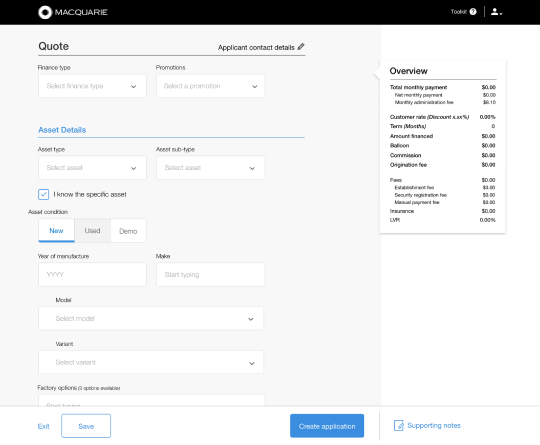Open the Asset sub-type dropdown
540x445 pixels.
[210, 168]
